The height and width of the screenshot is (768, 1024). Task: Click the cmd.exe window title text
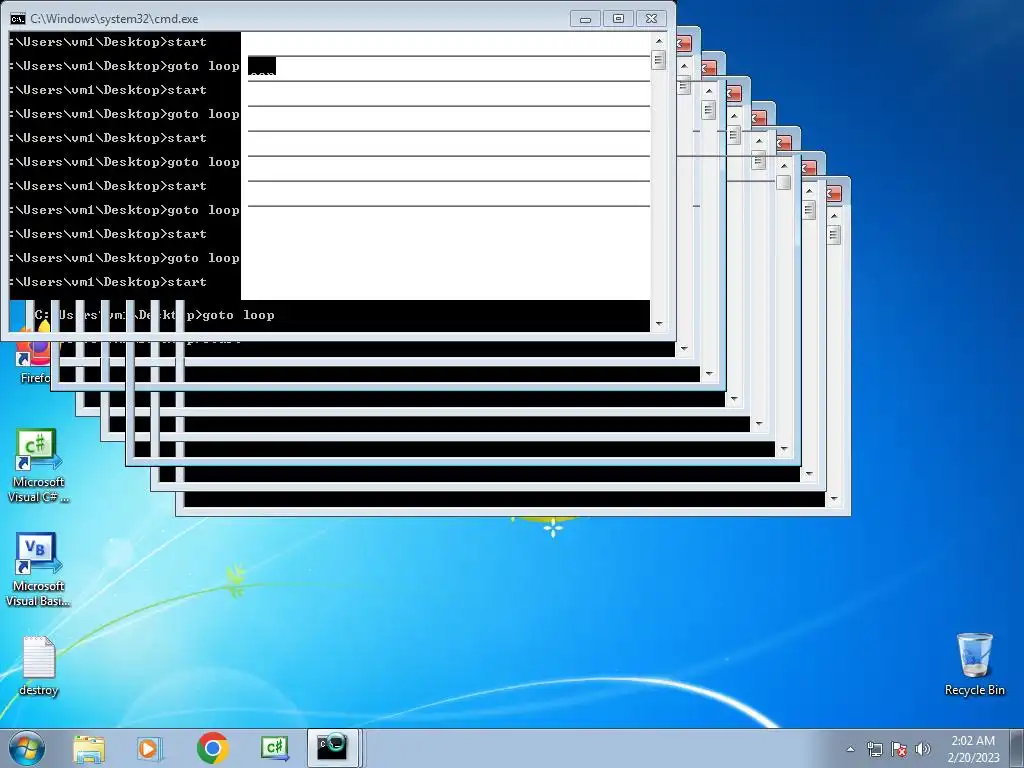tap(114, 19)
